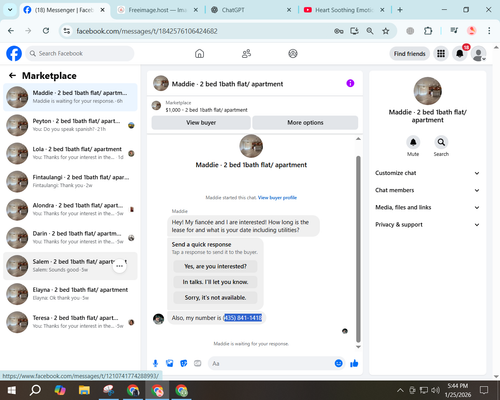The height and width of the screenshot is (400, 500).
Task: Open conversation information purple icon
Action: [x=350, y=83]
